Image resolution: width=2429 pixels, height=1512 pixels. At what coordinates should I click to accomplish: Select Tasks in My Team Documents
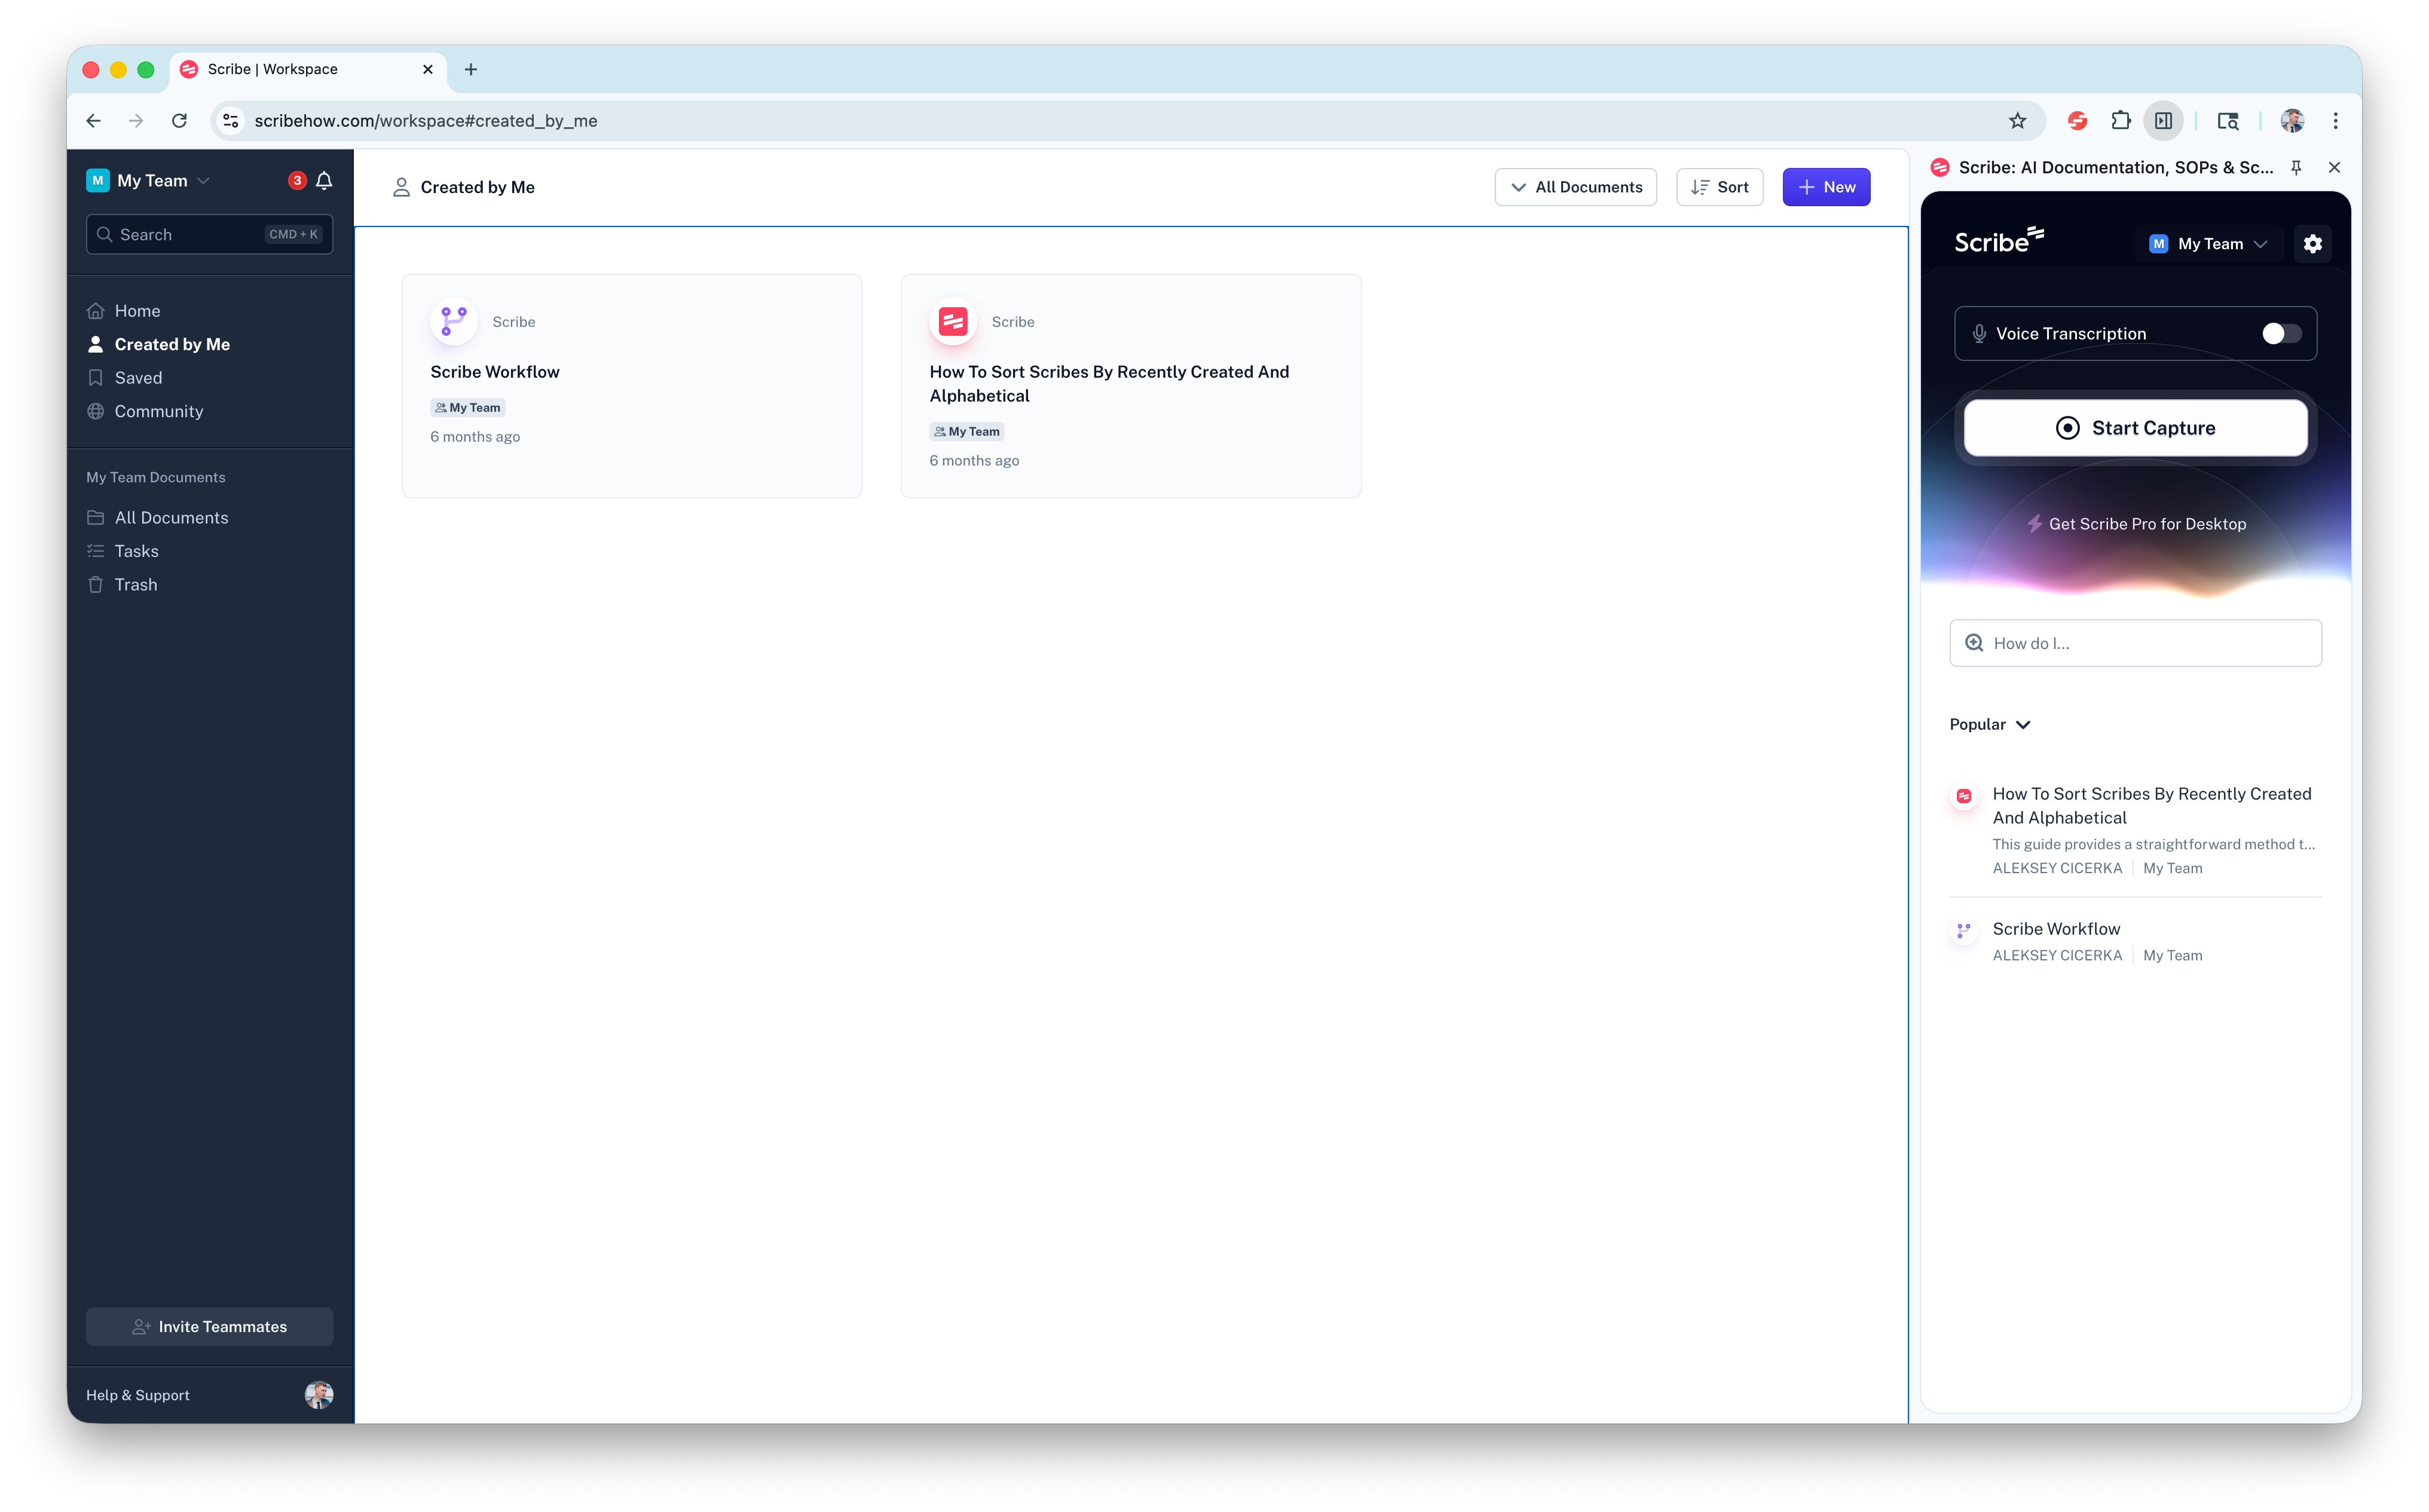[136, 551]
